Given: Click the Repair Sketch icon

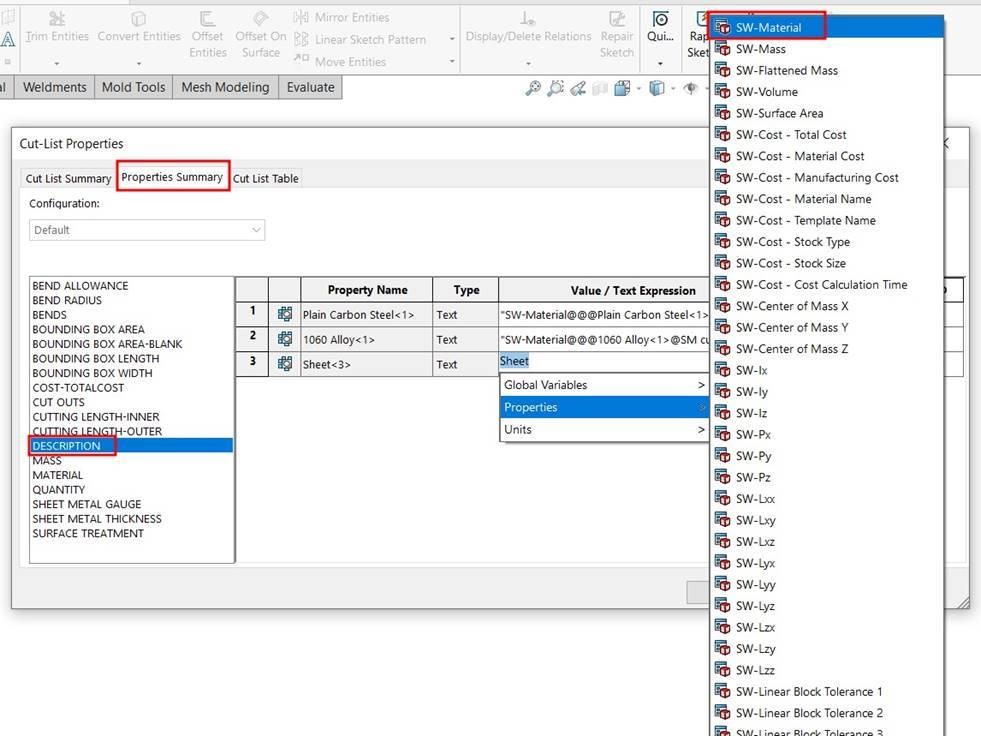Looking at the screenshot, I should pos(617,18).
